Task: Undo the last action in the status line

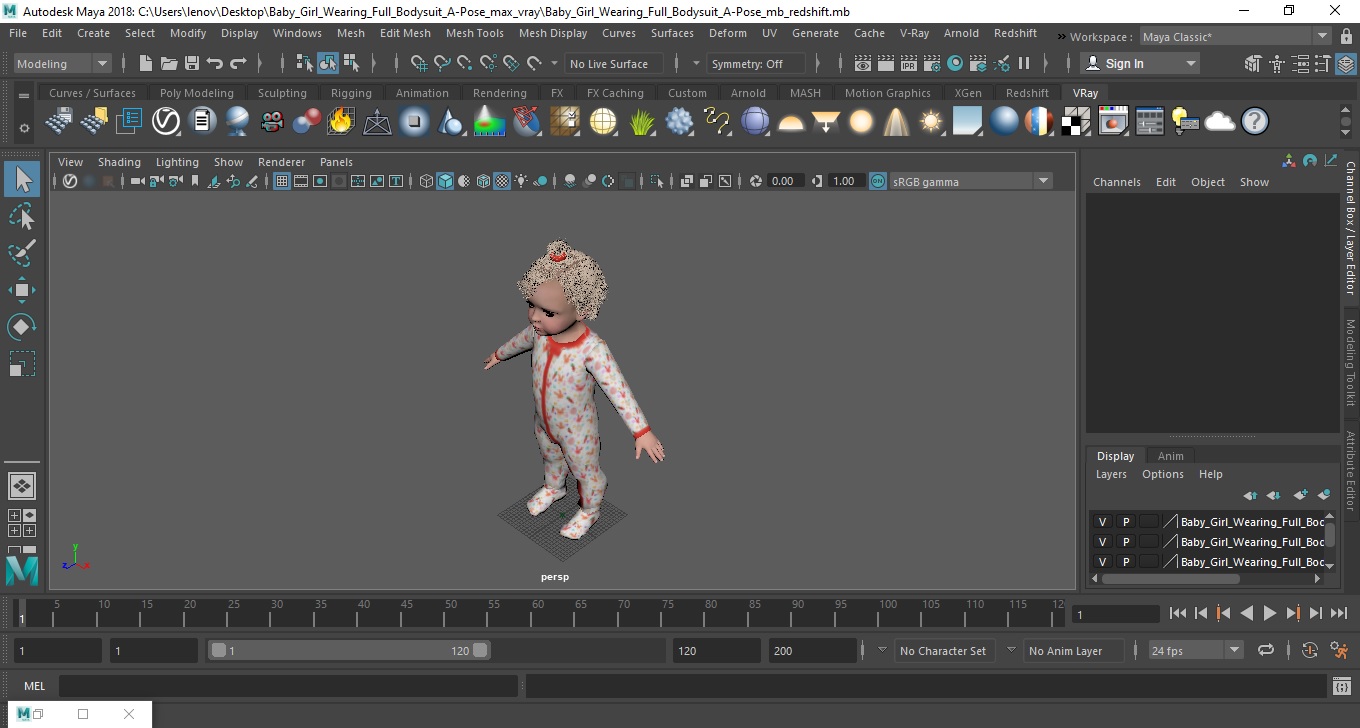Action: click(x=215, y=63)
